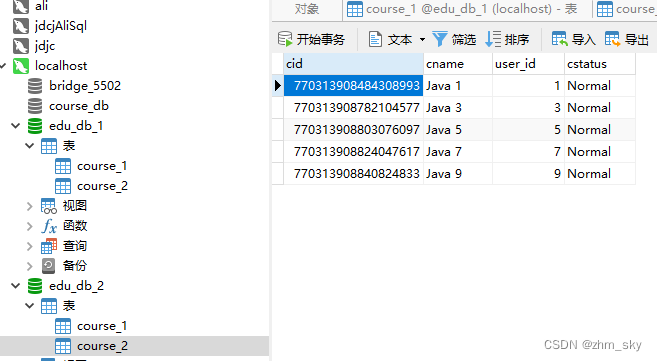This screenshot has height=361, width=657.
Task: Click 开始事务 begin transaction button
Action: [311, 40]
